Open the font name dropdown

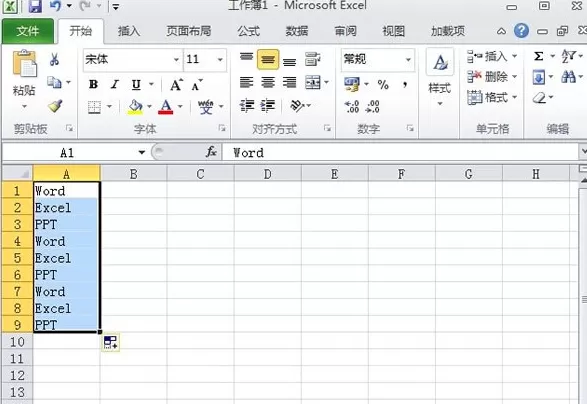click(176, 60)
